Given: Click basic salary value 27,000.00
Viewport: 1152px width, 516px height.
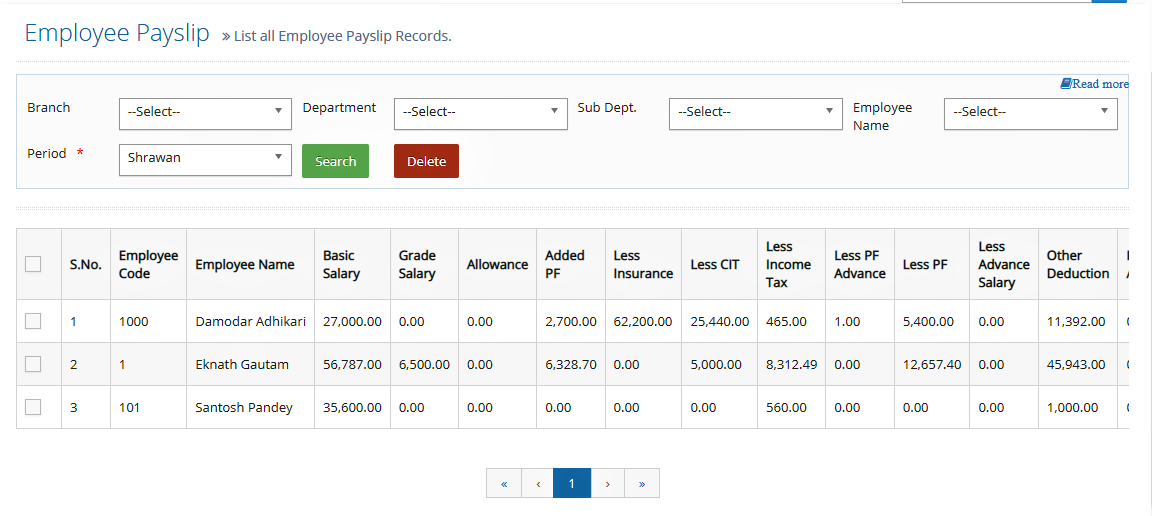Looking at the screenshot, I should tap(352, 321).
